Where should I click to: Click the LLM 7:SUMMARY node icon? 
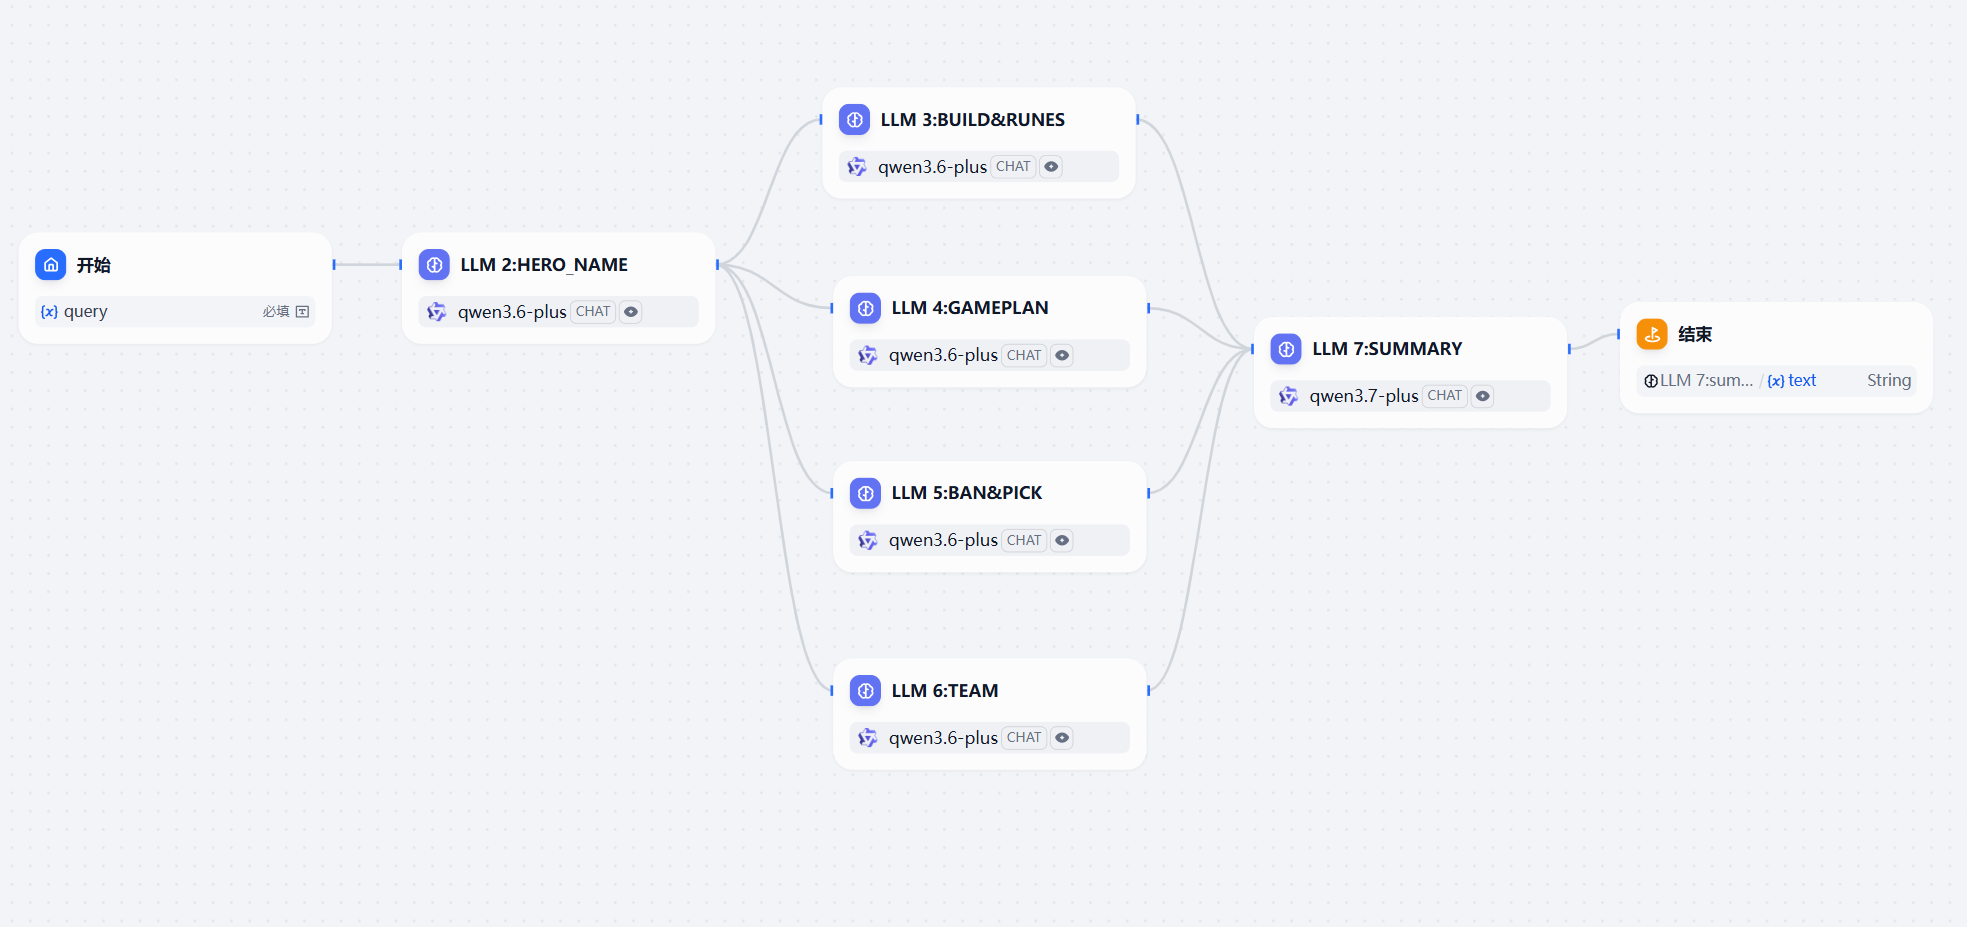1286,349
